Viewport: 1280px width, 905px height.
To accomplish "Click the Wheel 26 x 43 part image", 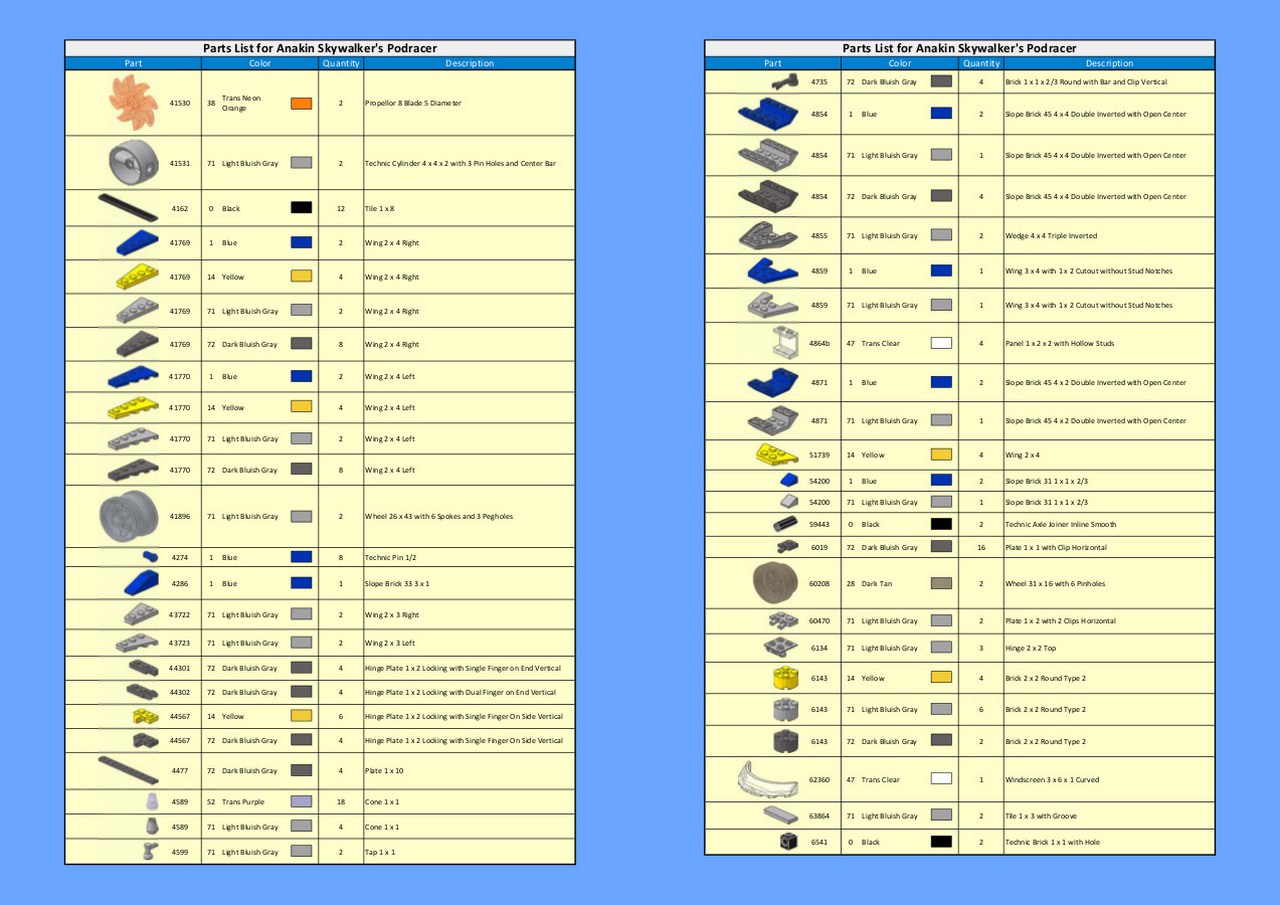I will click(x=129, y=517).
